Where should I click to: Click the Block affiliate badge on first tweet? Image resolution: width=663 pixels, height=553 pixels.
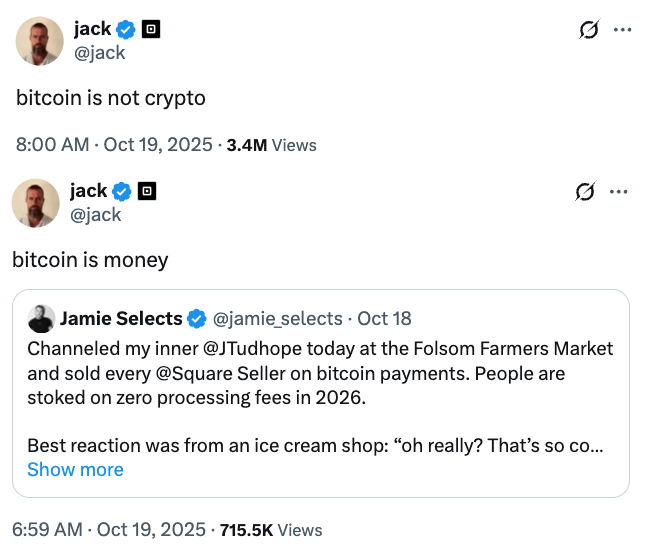click(151, 30)
